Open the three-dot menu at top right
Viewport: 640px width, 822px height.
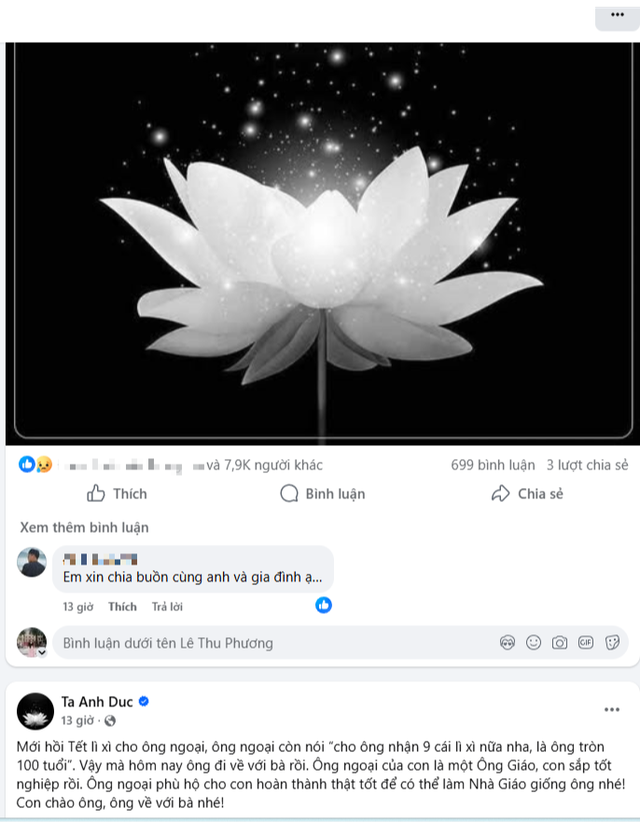pyautogui.click(x=611, y=17)
